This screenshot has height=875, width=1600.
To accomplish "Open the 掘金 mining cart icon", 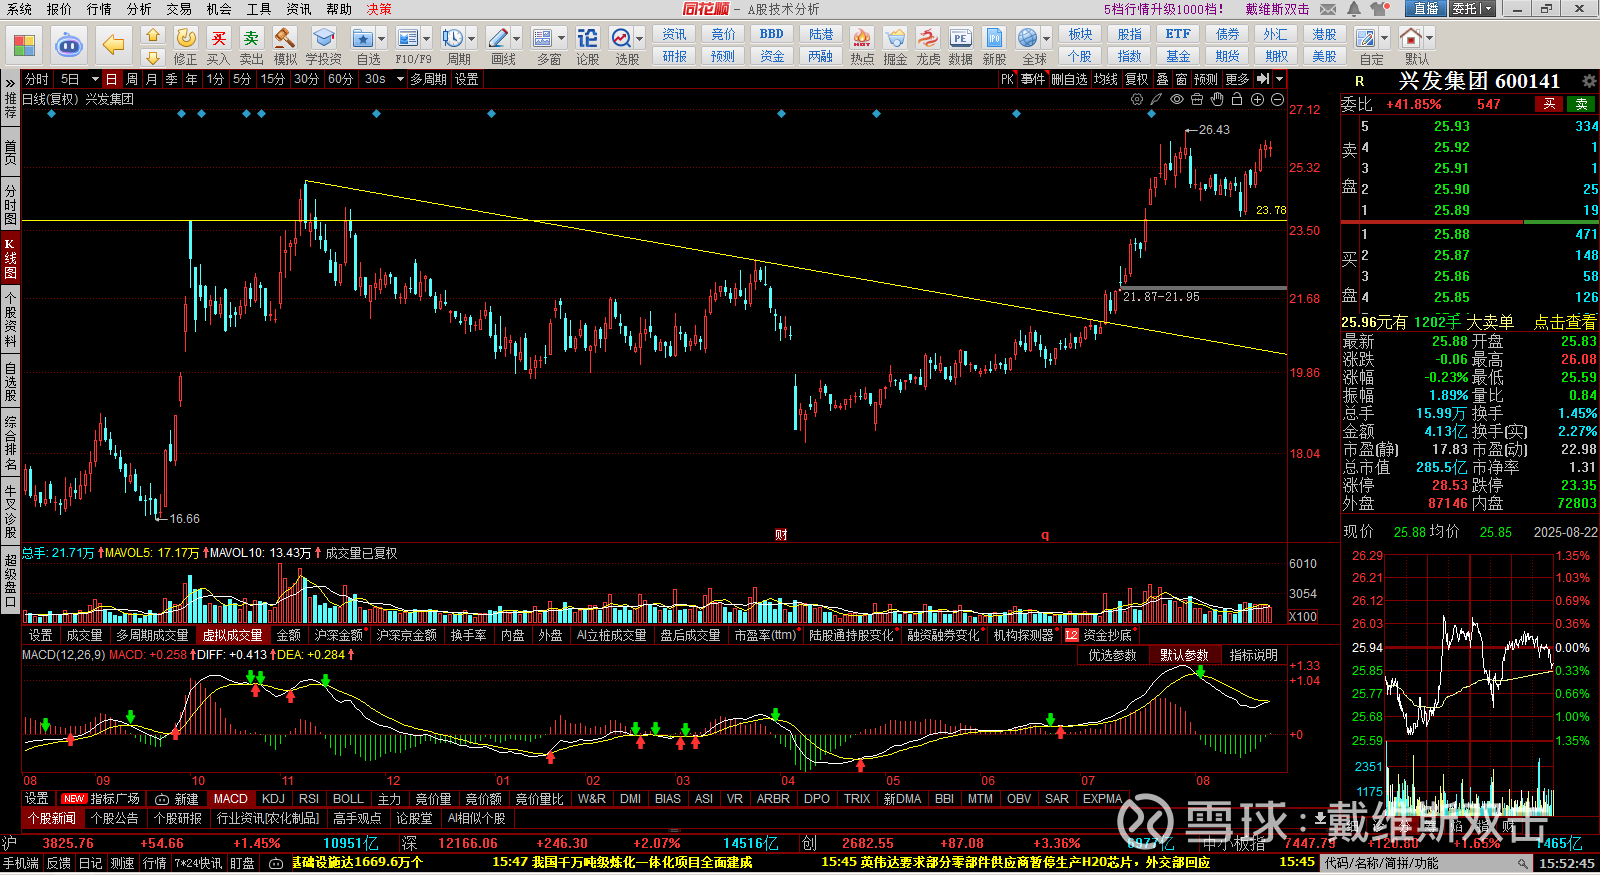I will click(895, 38).
